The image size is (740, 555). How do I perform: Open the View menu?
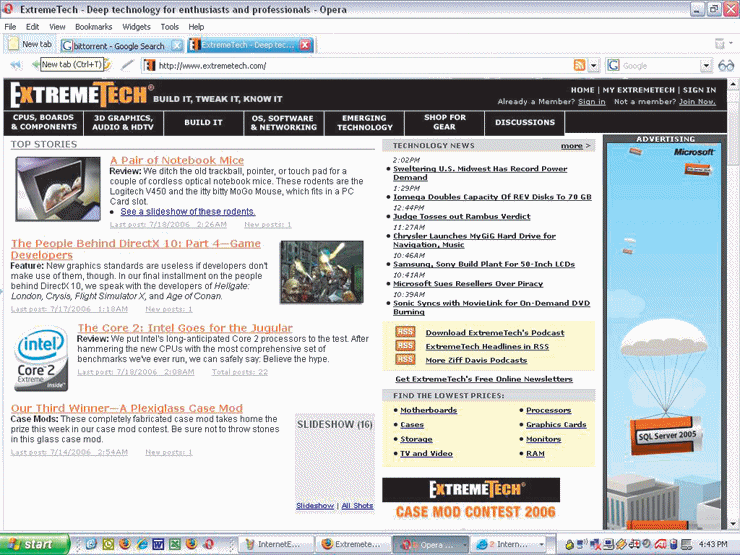[x=57, y=27]
